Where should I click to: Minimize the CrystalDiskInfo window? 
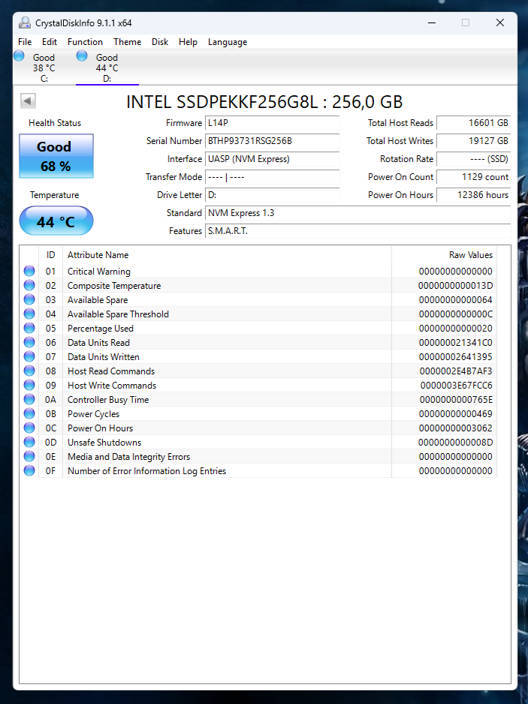pyautogui.click(x=432, y=22)
